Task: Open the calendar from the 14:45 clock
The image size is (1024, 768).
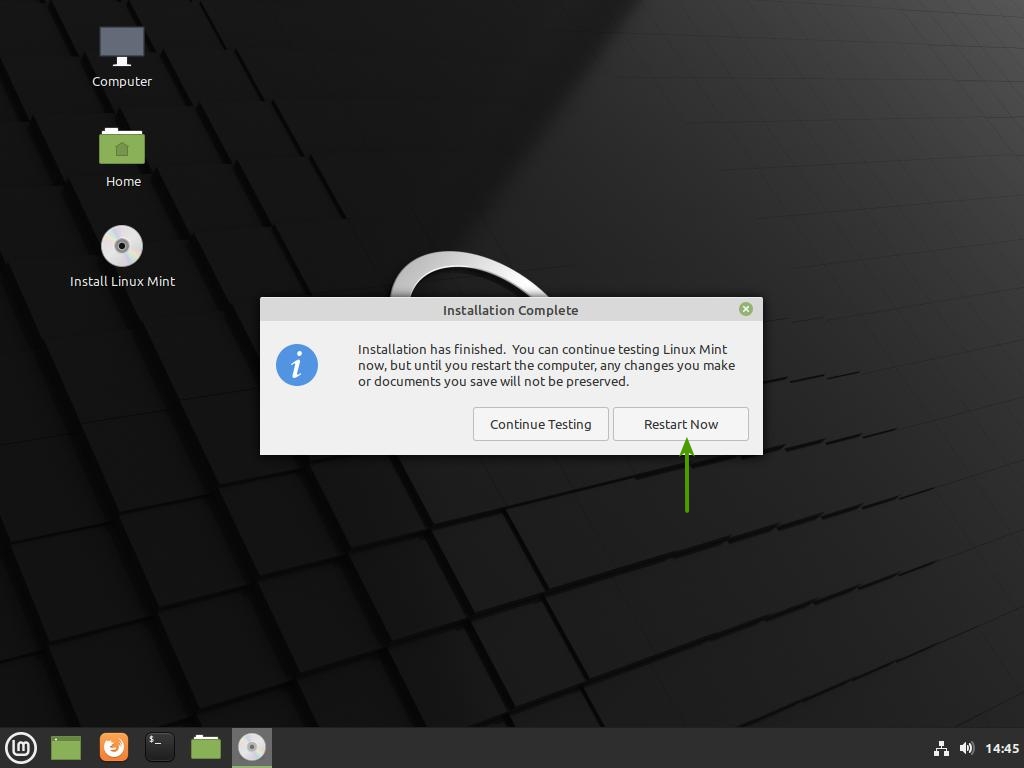Action: (1001, 748)
